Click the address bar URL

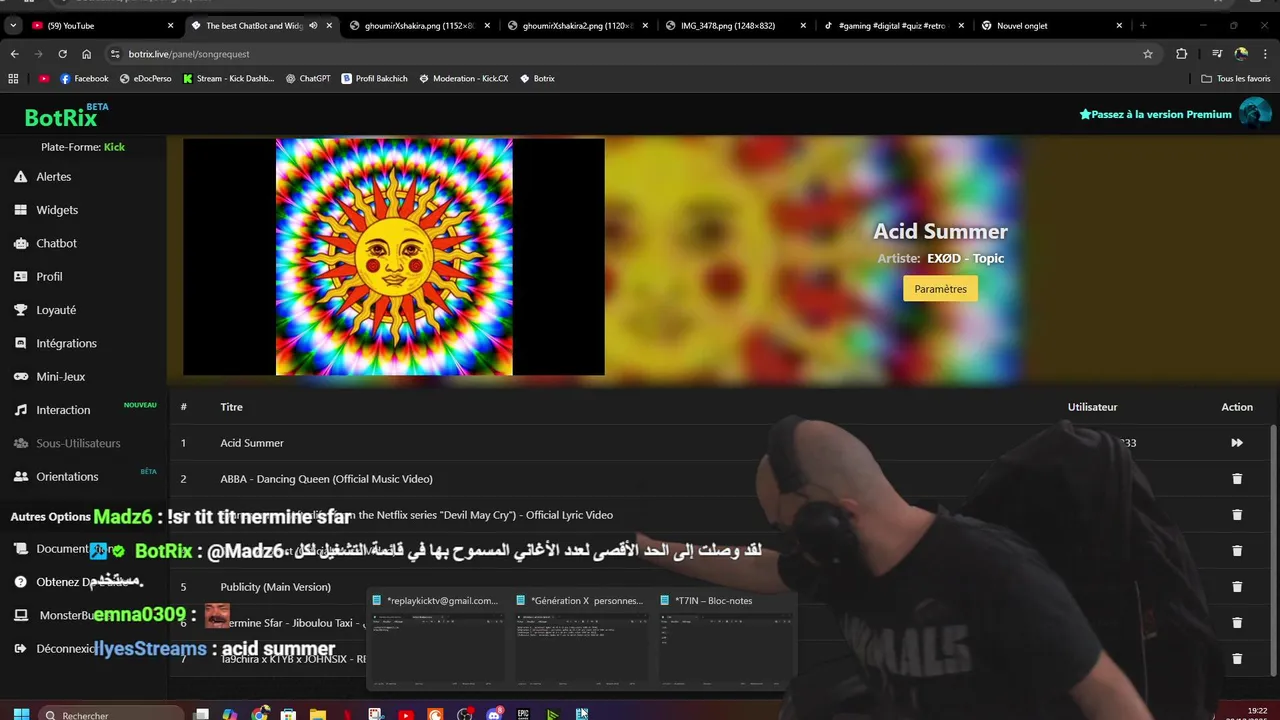[x=189, y=54]
